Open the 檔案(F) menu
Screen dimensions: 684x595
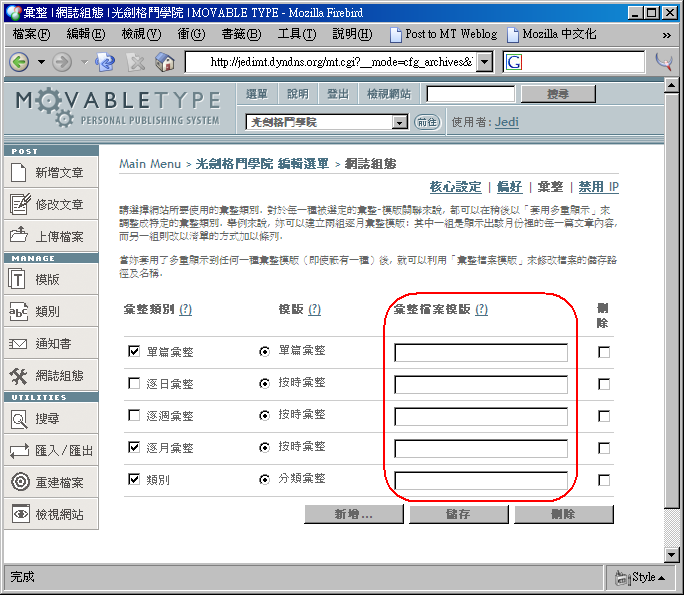tap(31, 34)
